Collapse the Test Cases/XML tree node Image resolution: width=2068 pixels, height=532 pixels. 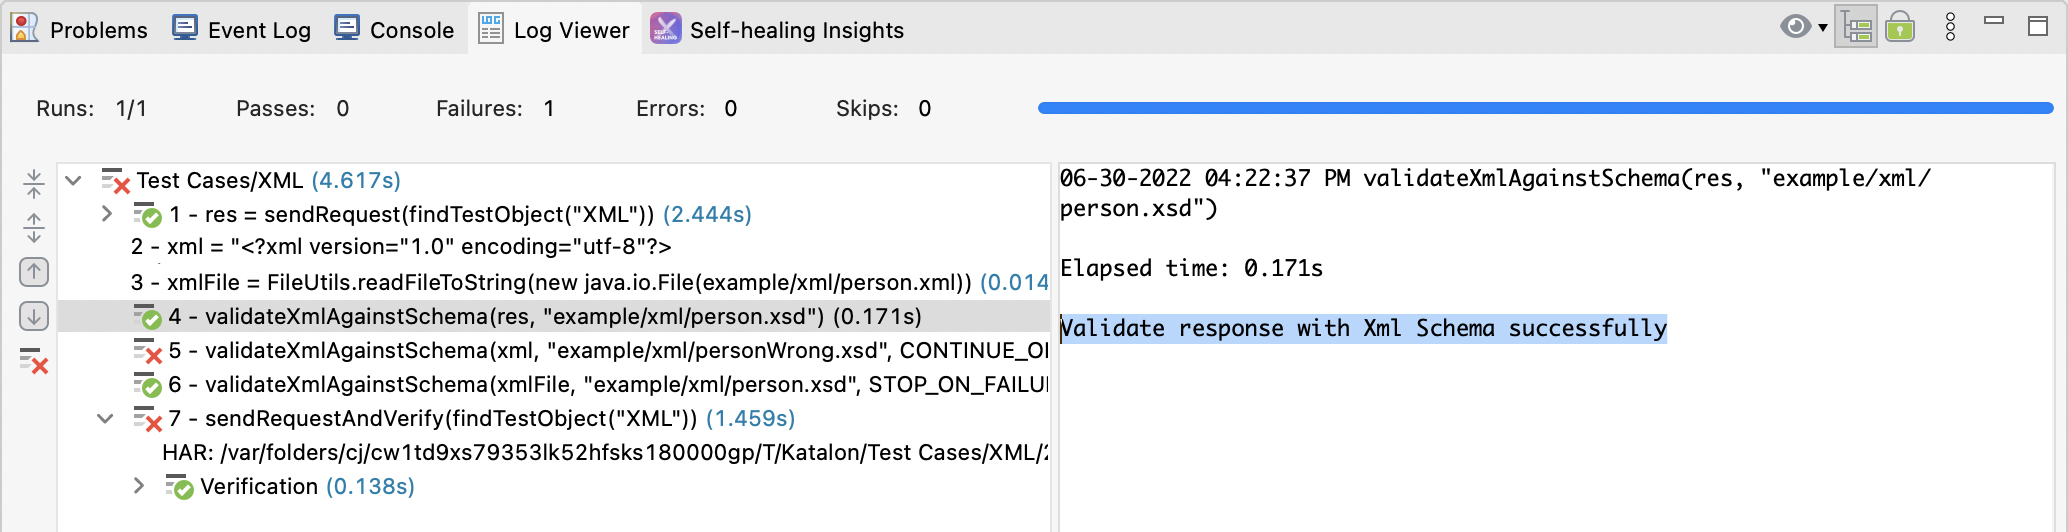(x=73, y=181)
